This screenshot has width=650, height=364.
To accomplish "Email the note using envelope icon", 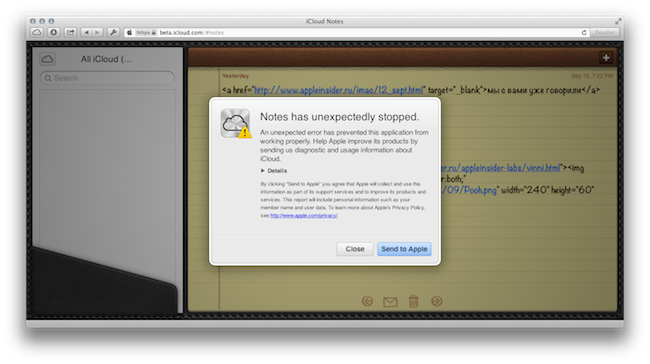I will [x=390, y=302].
